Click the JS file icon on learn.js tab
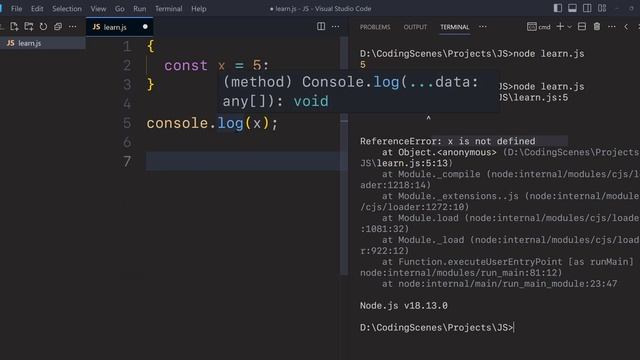Image resolution: width=640 pixels, height=360 pixels. coord(96,27)
